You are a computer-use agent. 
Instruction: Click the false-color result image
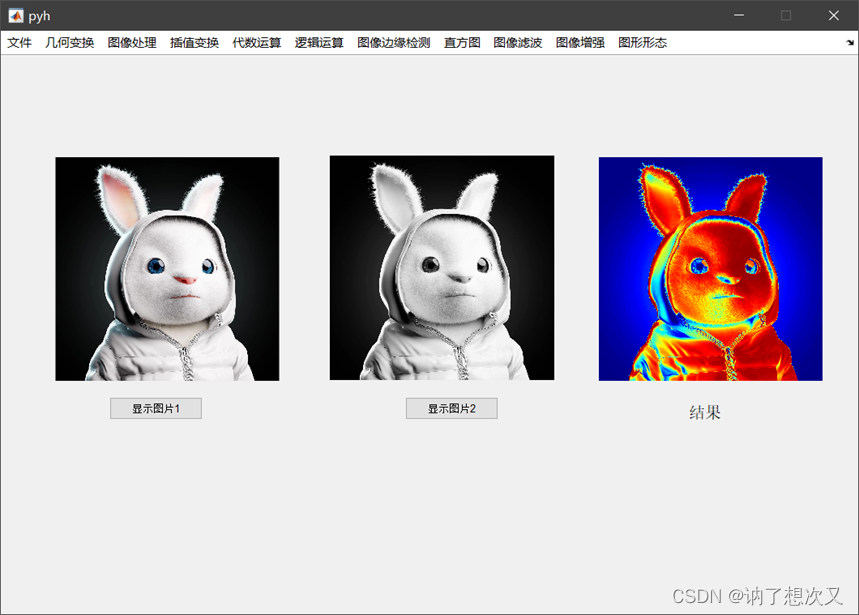coord(711,269)
